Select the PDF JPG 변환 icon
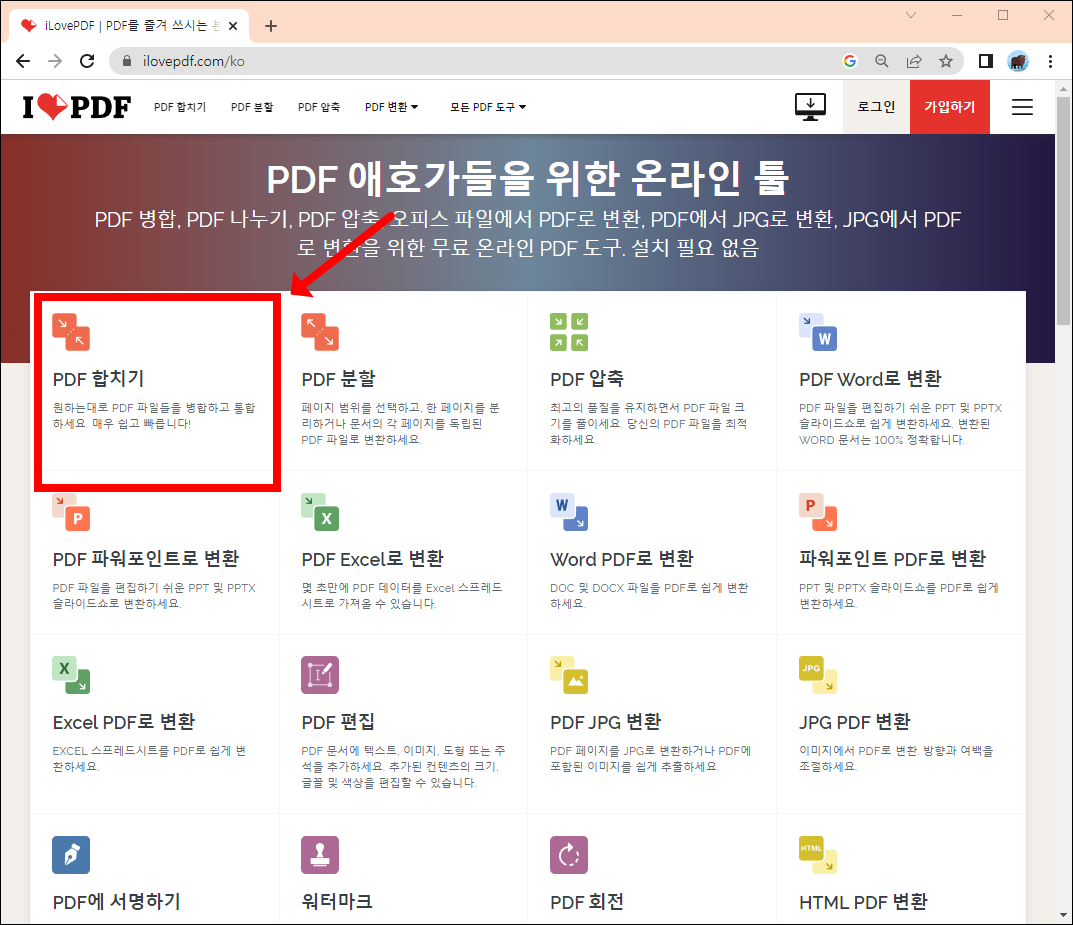 [x=568, y=674]
